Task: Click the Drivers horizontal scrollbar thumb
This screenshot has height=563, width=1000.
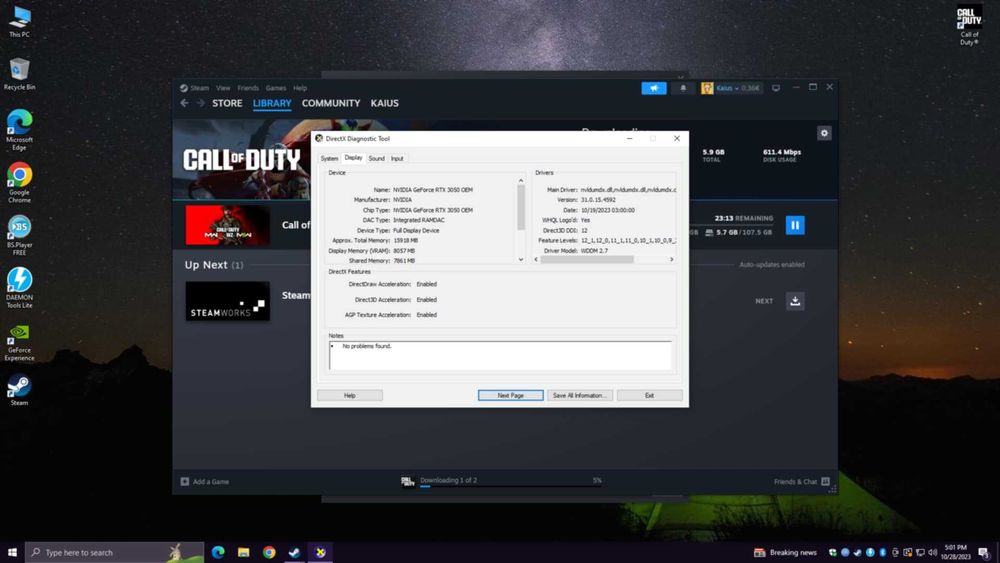Action: click(587, 260)
